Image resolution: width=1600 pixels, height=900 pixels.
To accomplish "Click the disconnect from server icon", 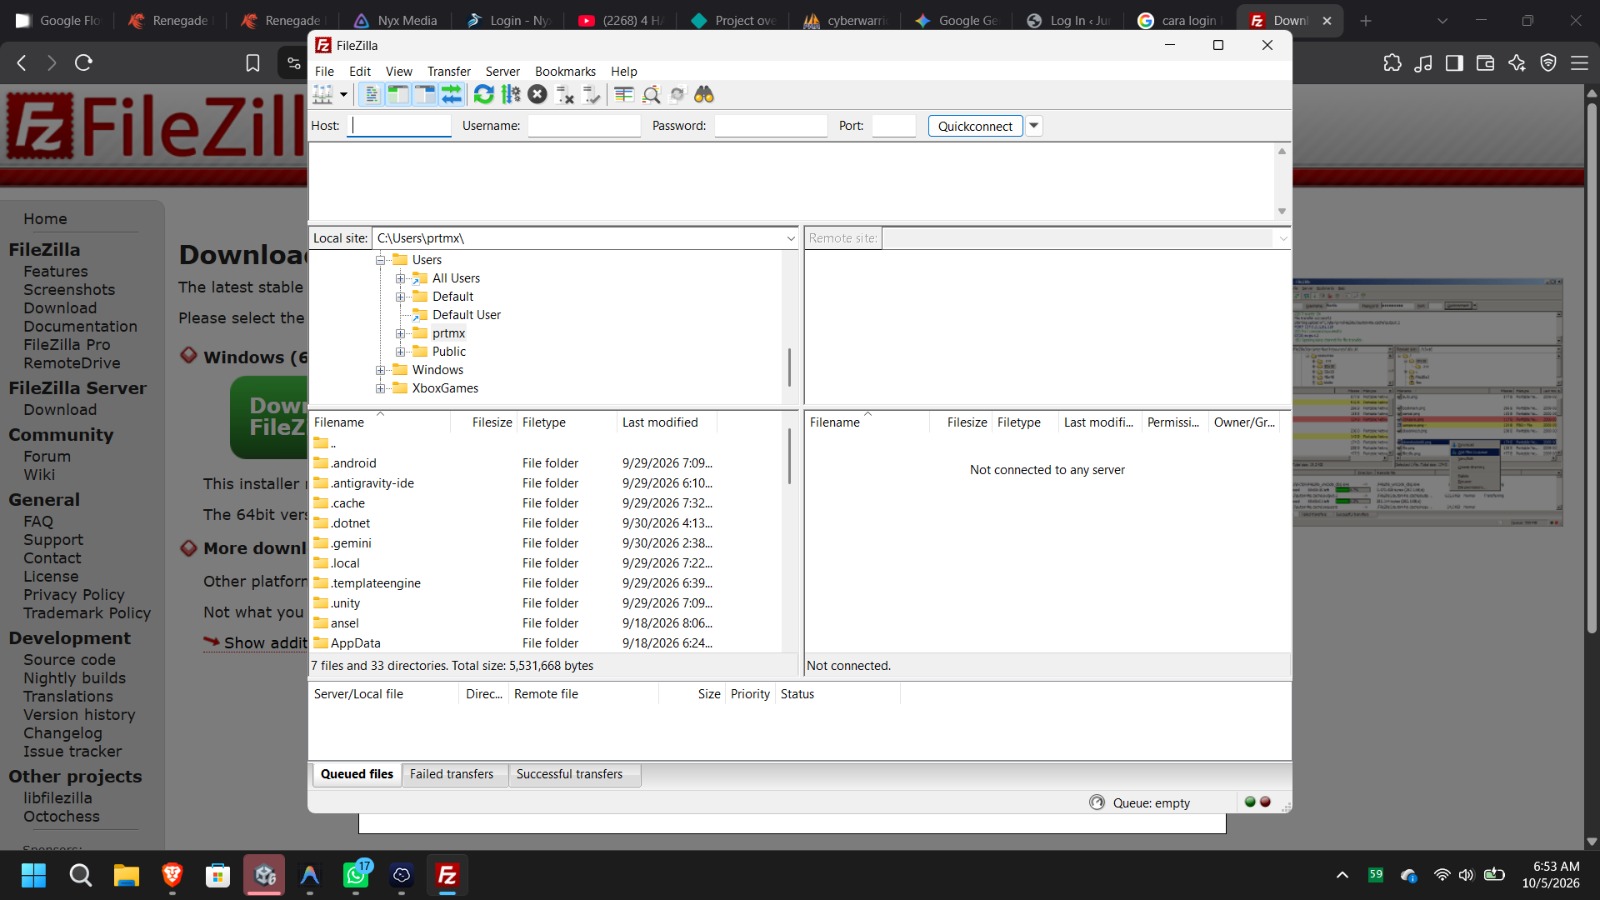I will pos(565,94).
